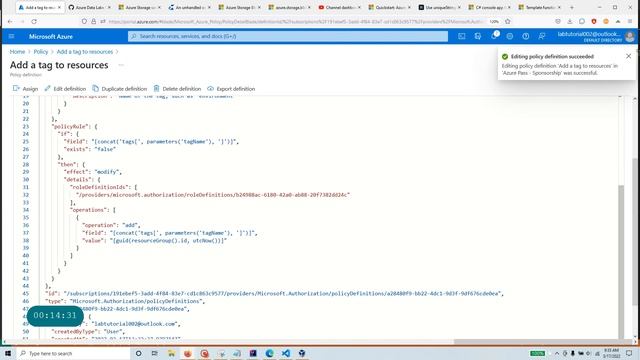Open Microsoft Edge from the taskbar
Screen dimensions: 640x360
[269, 353]
